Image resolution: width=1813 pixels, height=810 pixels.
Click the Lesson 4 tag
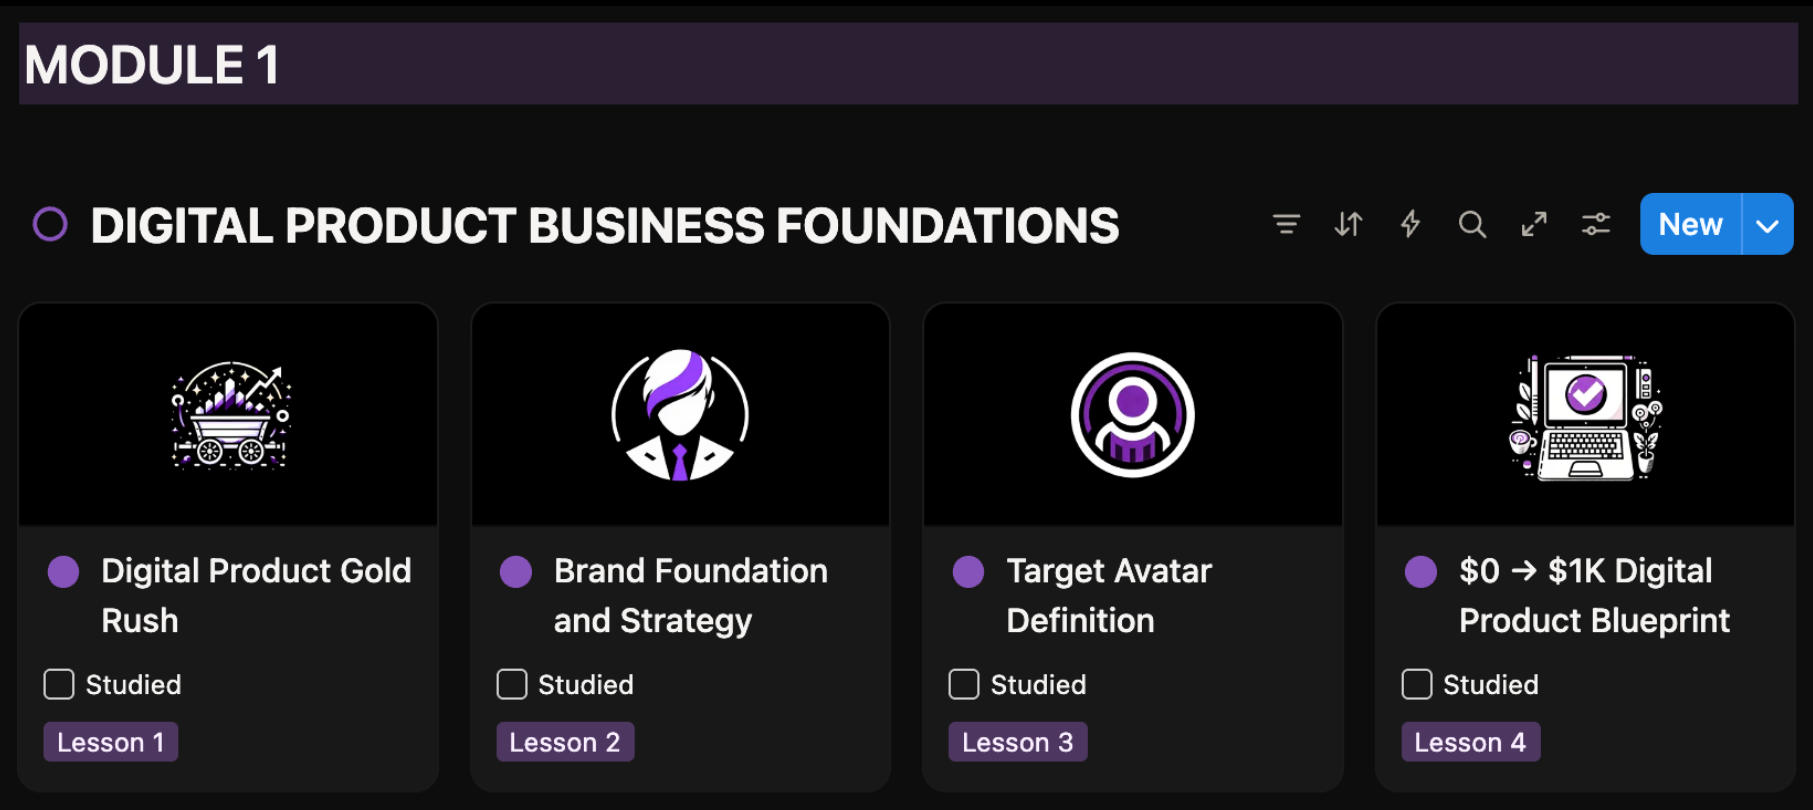(x=1470, y=742)
